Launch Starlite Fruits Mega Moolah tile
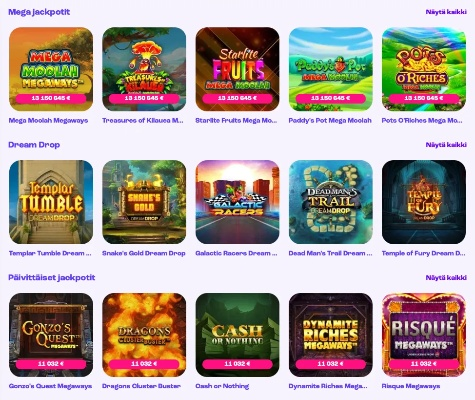475x400 pixels. pos(237,69)
